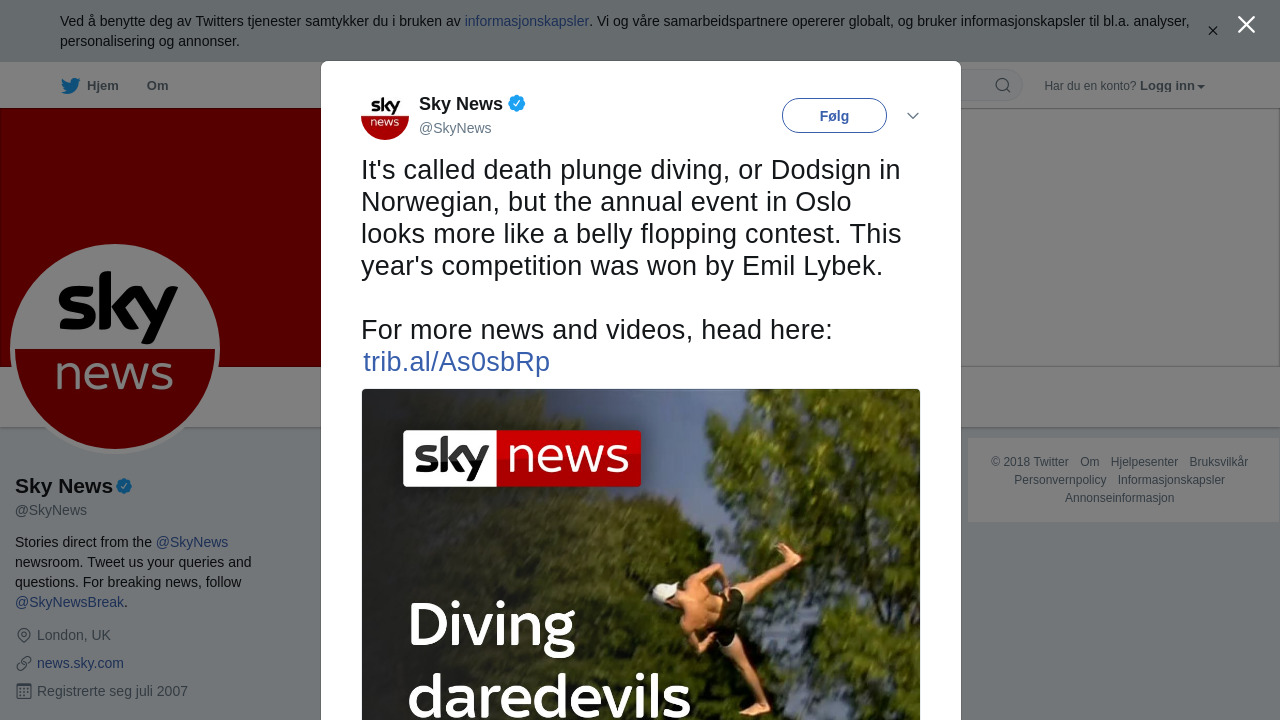Dismiss the cookie notice small X

1213,31
